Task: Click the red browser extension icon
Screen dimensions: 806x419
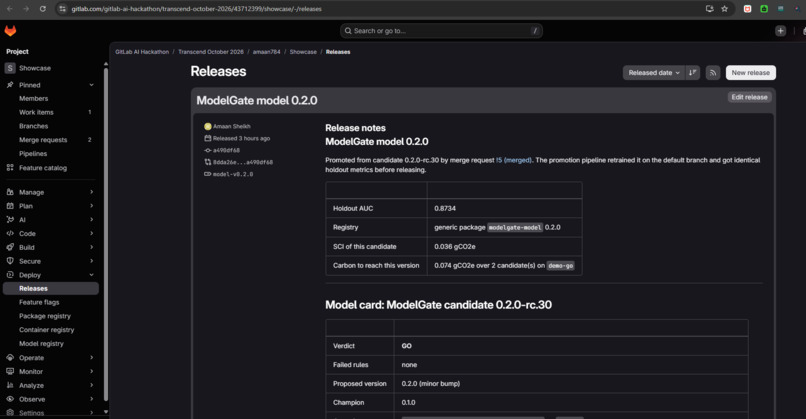Action: click(x=747, y=9)
